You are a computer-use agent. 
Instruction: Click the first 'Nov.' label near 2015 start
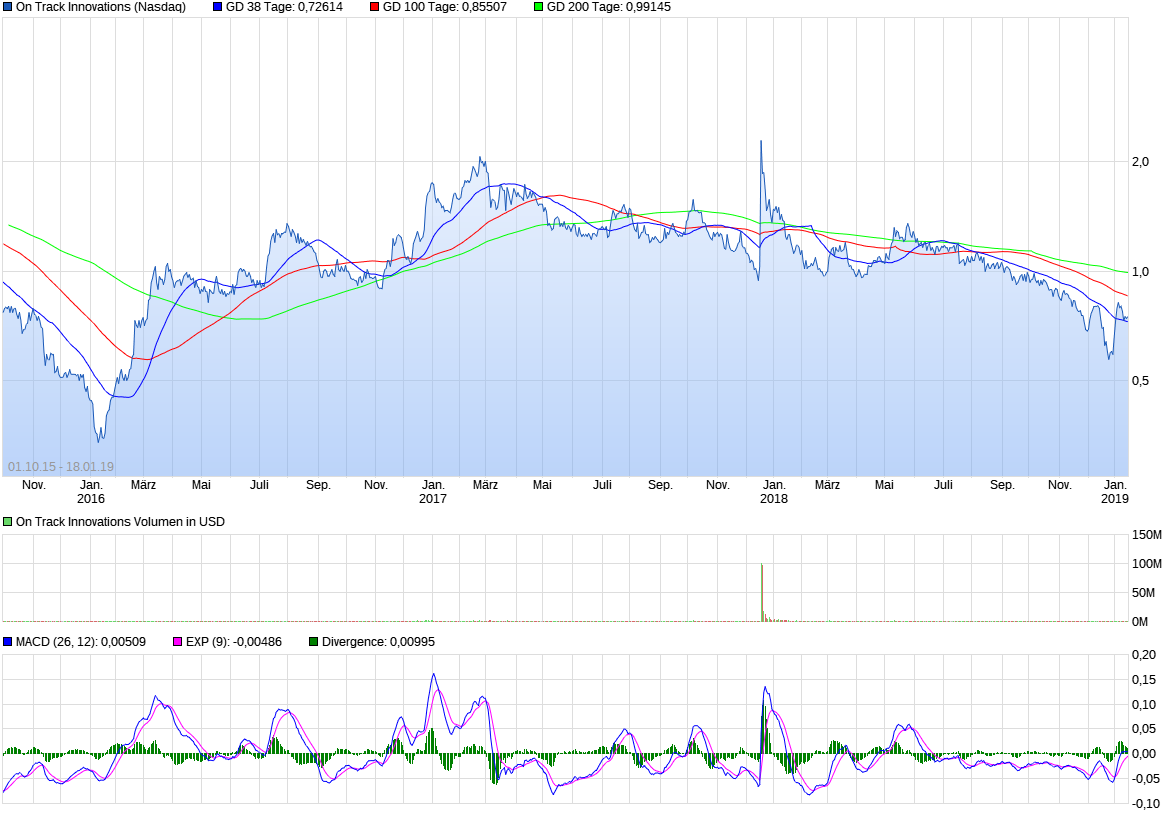click(x=34, y=485)
